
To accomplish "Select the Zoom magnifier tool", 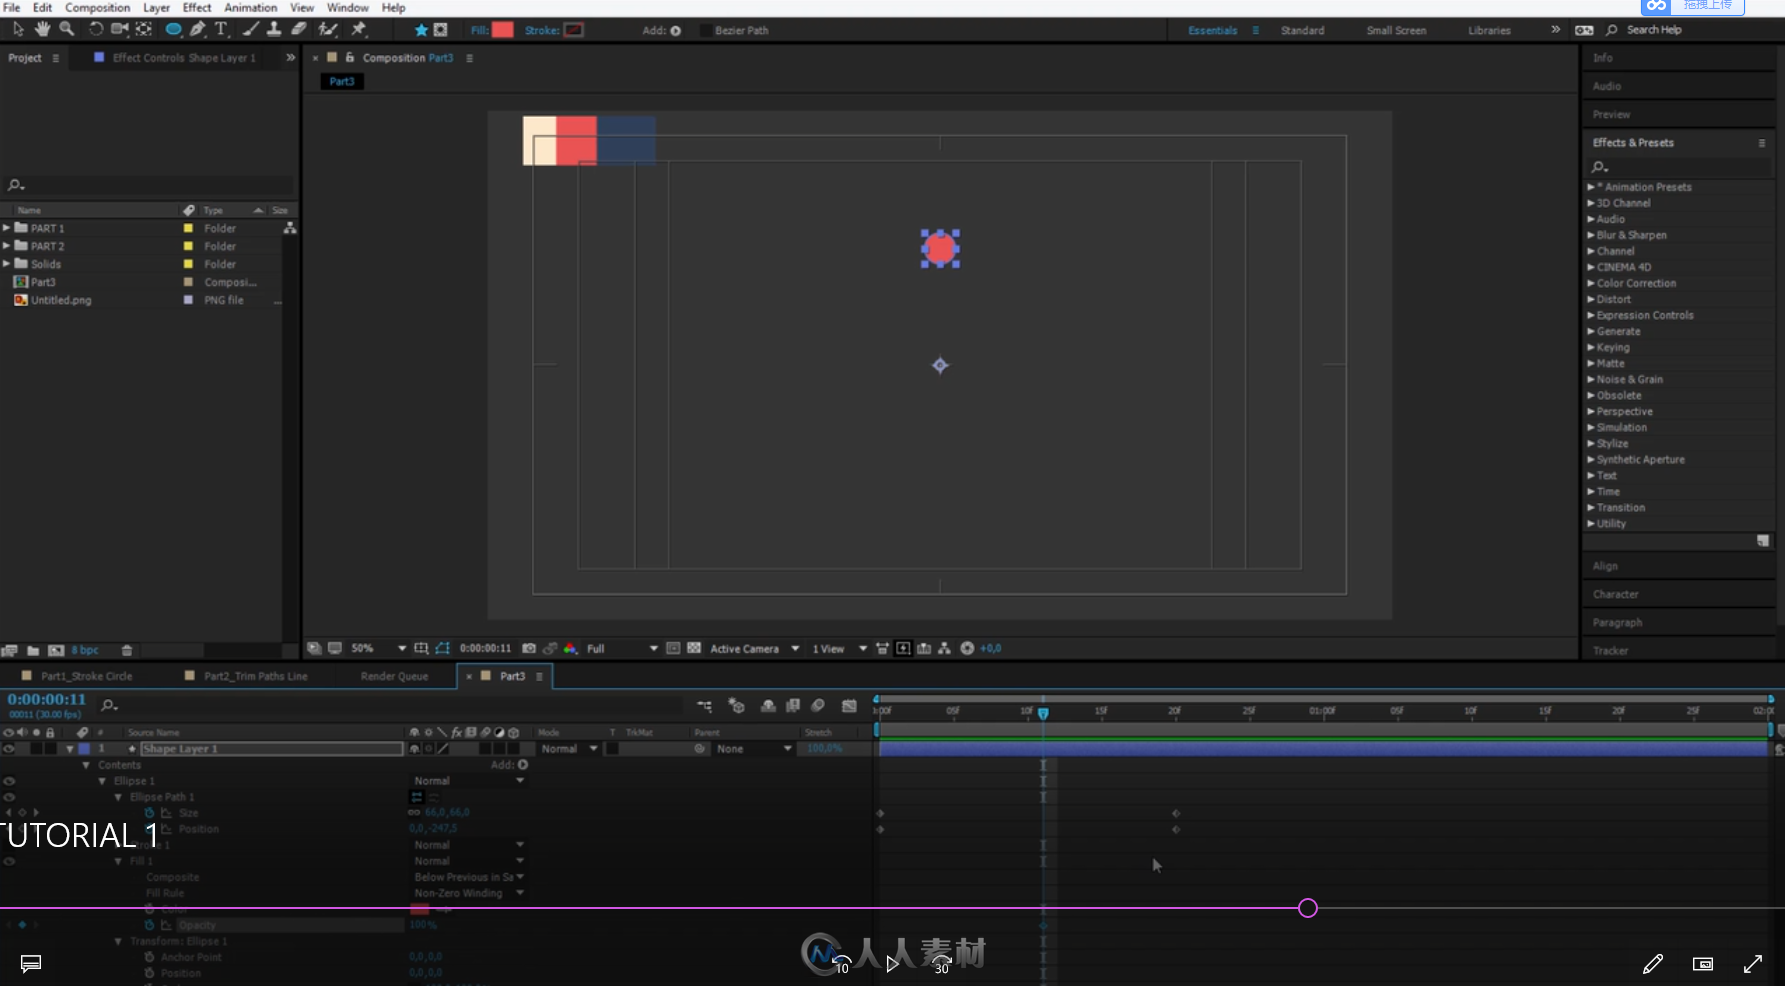I will pyautogui.click(x=67, y=30).
